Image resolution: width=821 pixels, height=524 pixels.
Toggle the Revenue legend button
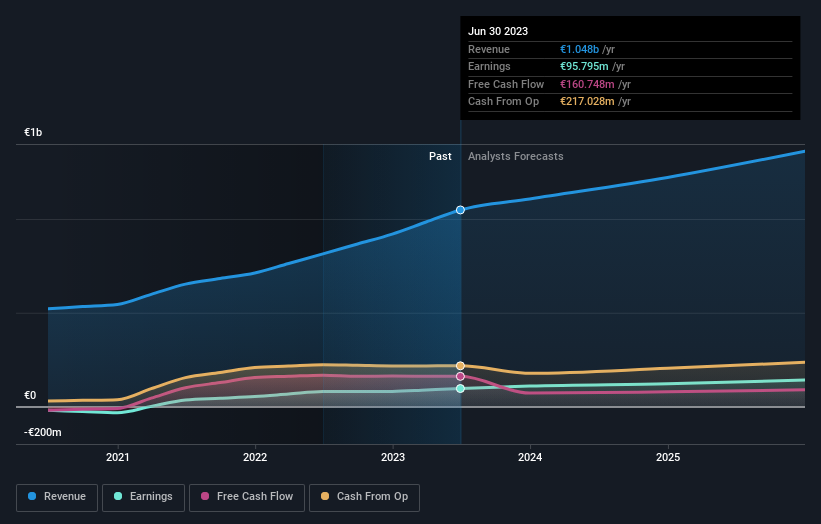point(57,497)
